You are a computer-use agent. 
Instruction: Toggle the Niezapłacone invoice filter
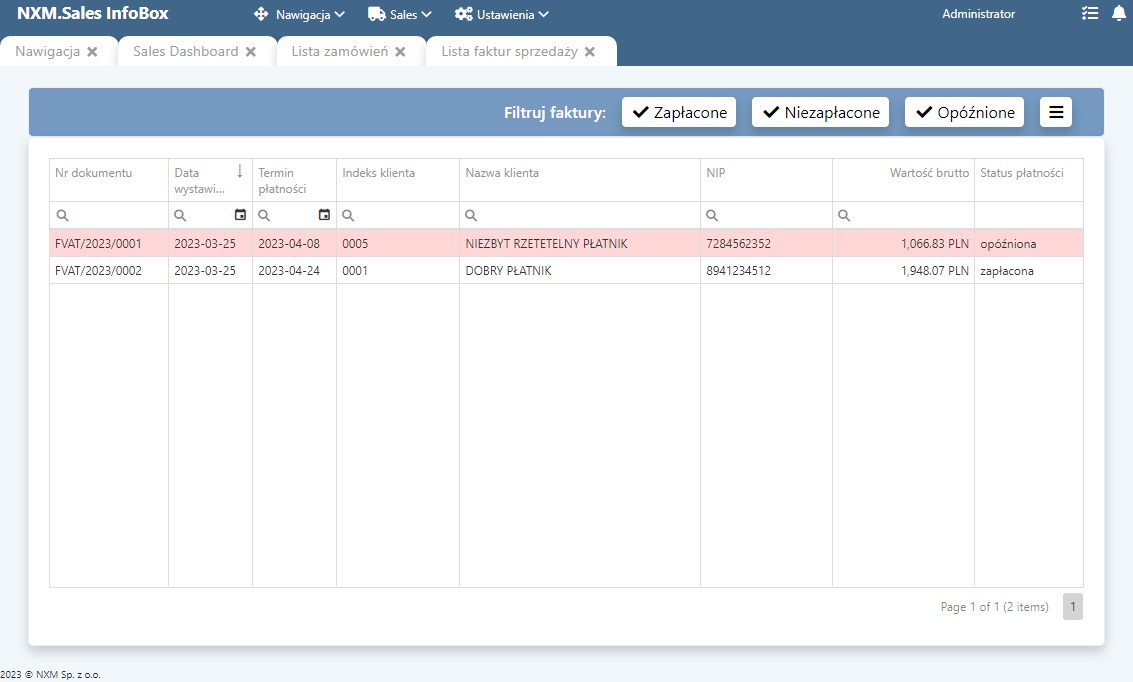821,112
